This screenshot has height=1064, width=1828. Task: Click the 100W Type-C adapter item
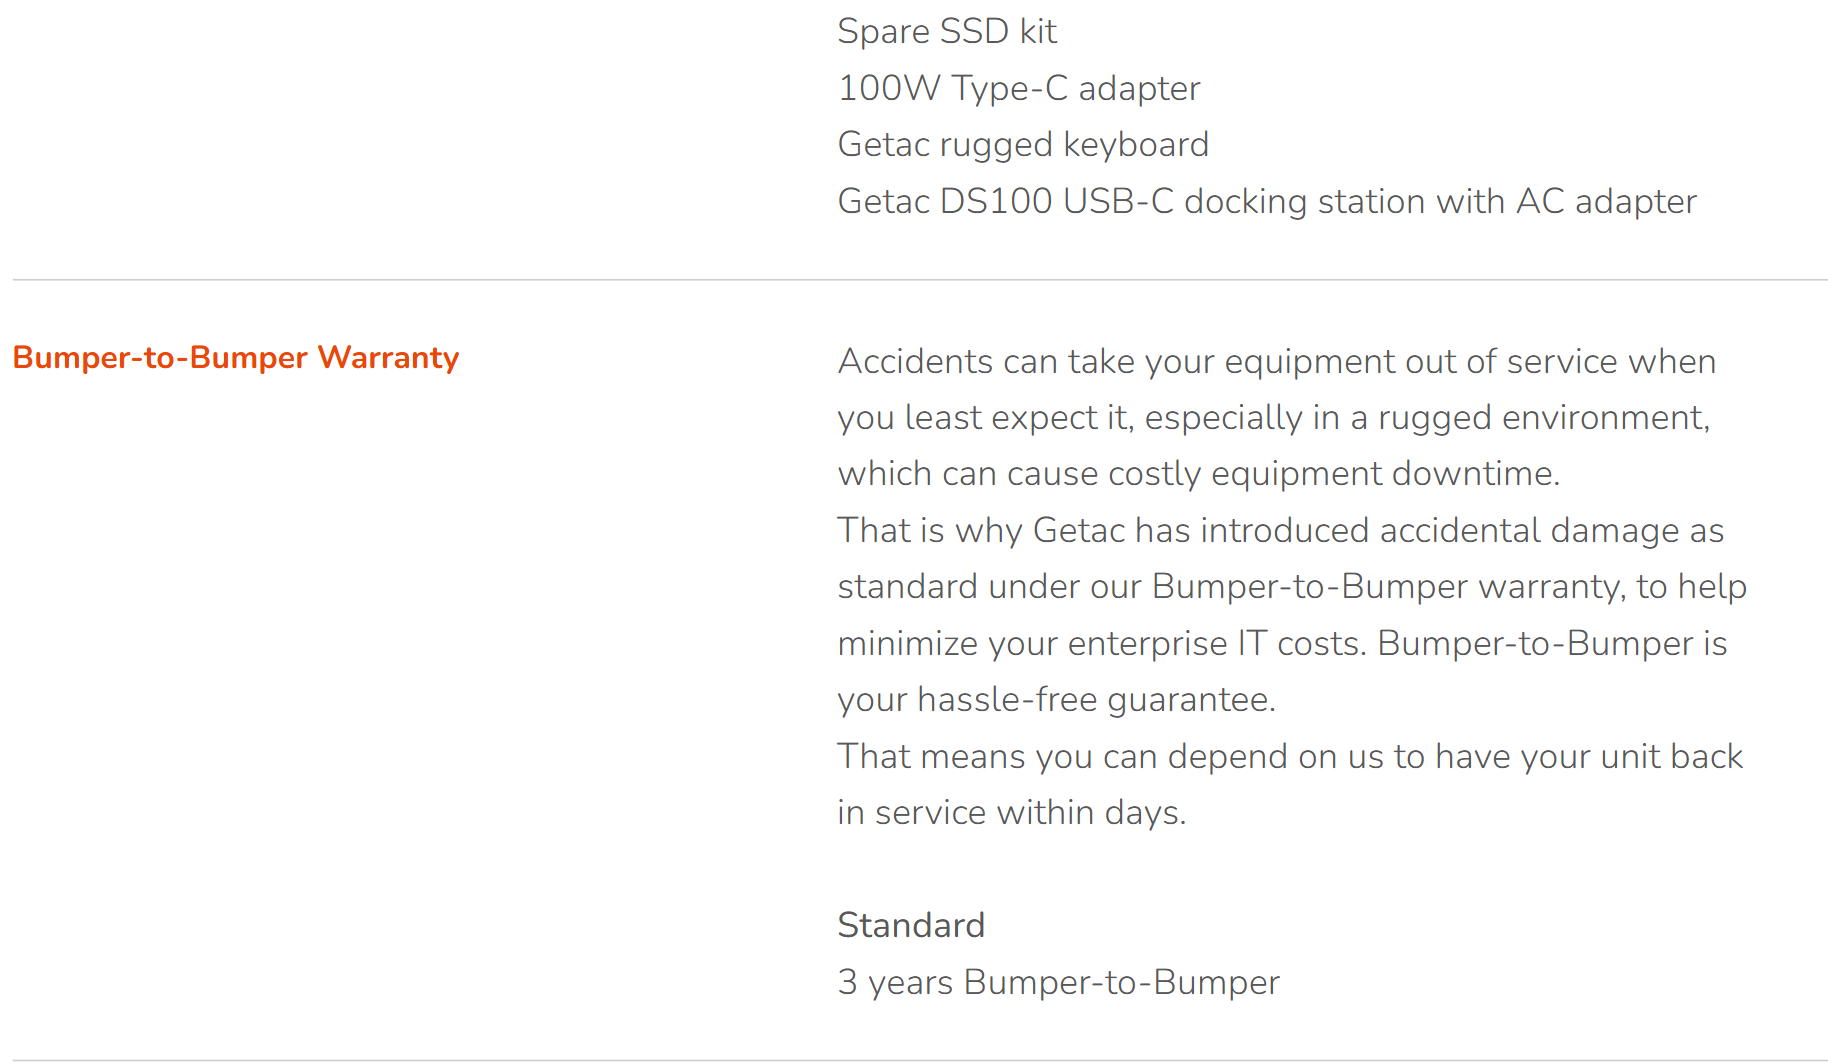(1019, 88)
